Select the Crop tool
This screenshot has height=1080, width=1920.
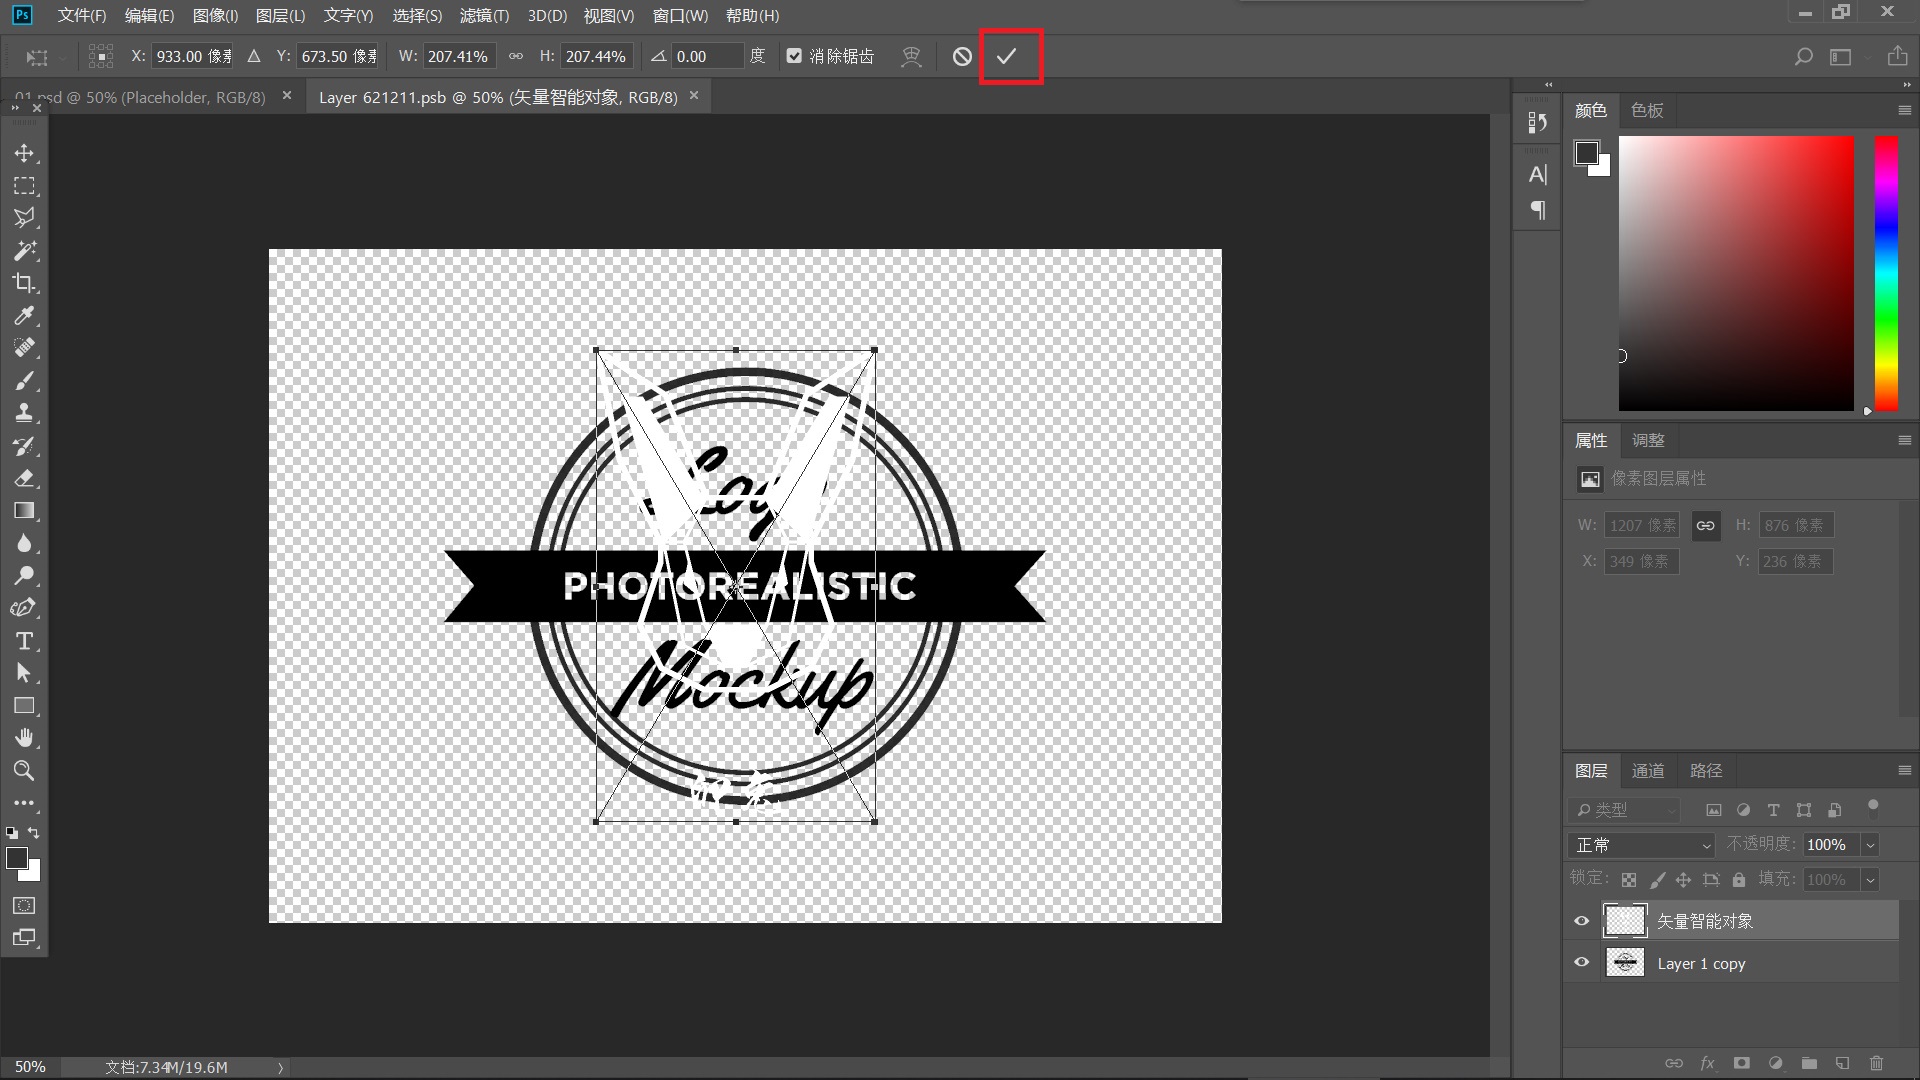tap(24, 283)
